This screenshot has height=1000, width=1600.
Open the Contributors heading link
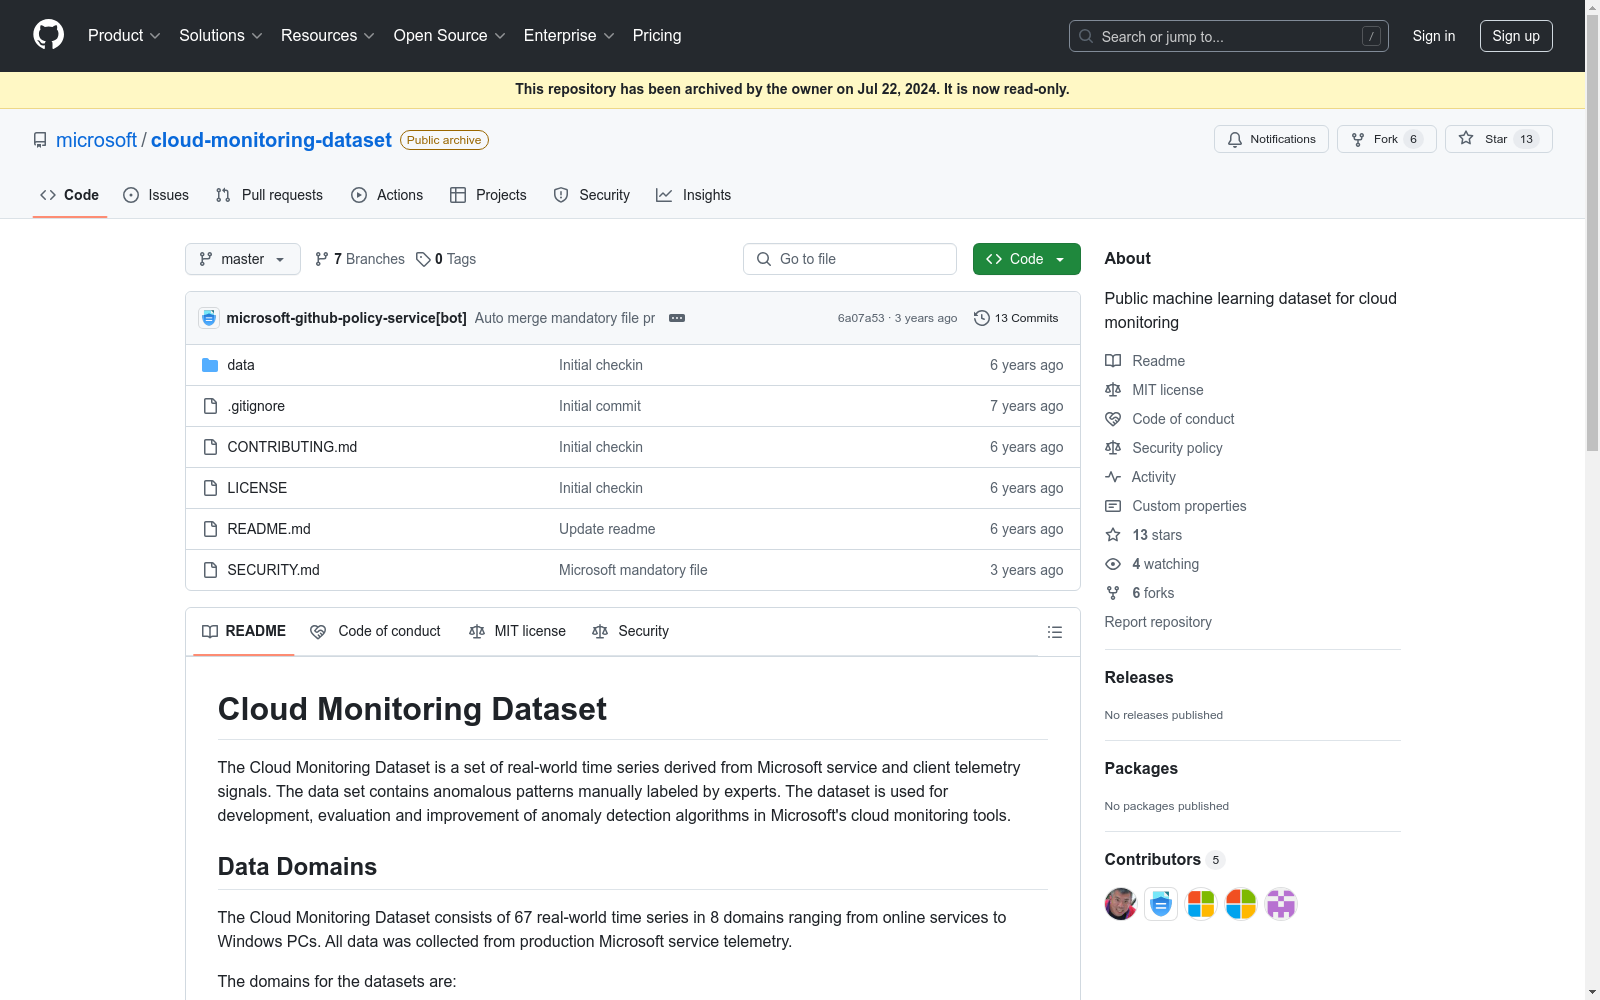1164,859
